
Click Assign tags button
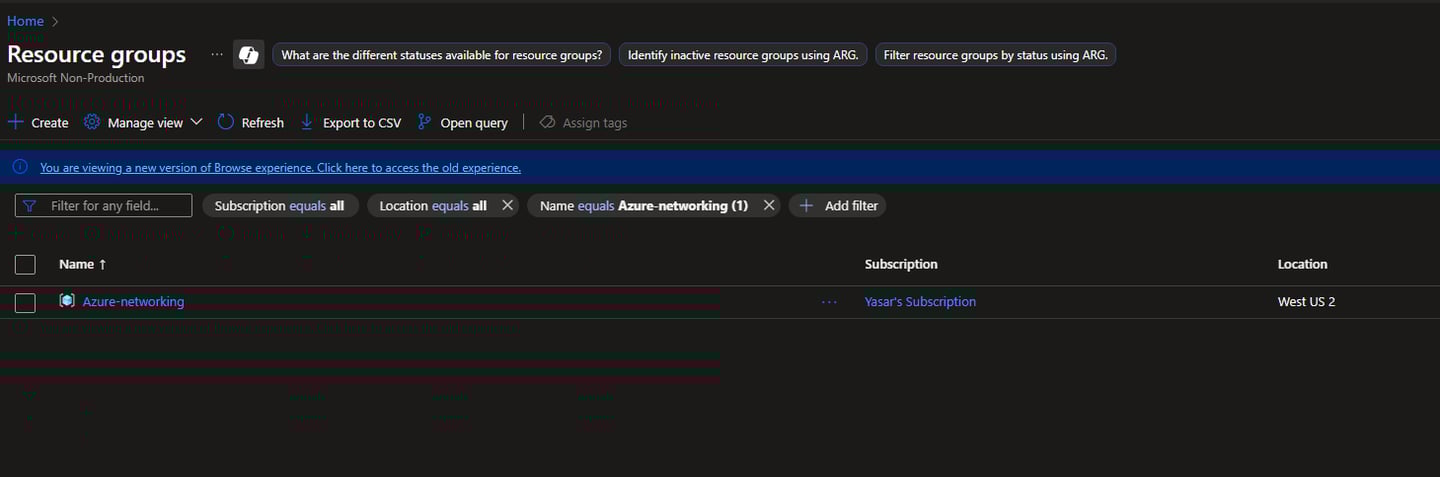583,123
